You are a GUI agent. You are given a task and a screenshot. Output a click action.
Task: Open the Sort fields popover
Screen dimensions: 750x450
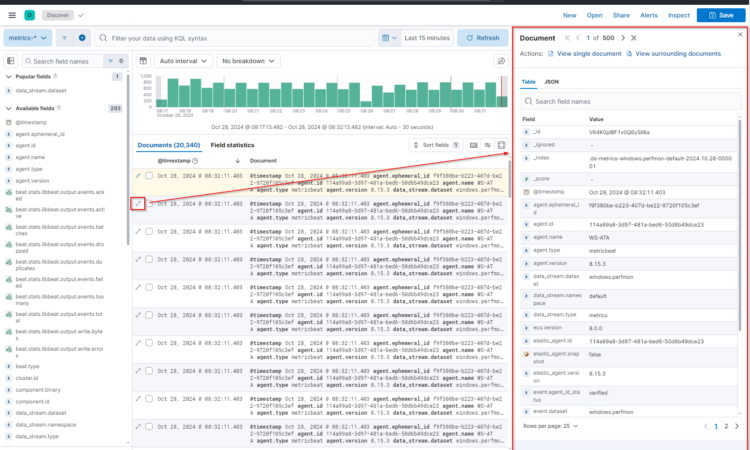[436, 145]
